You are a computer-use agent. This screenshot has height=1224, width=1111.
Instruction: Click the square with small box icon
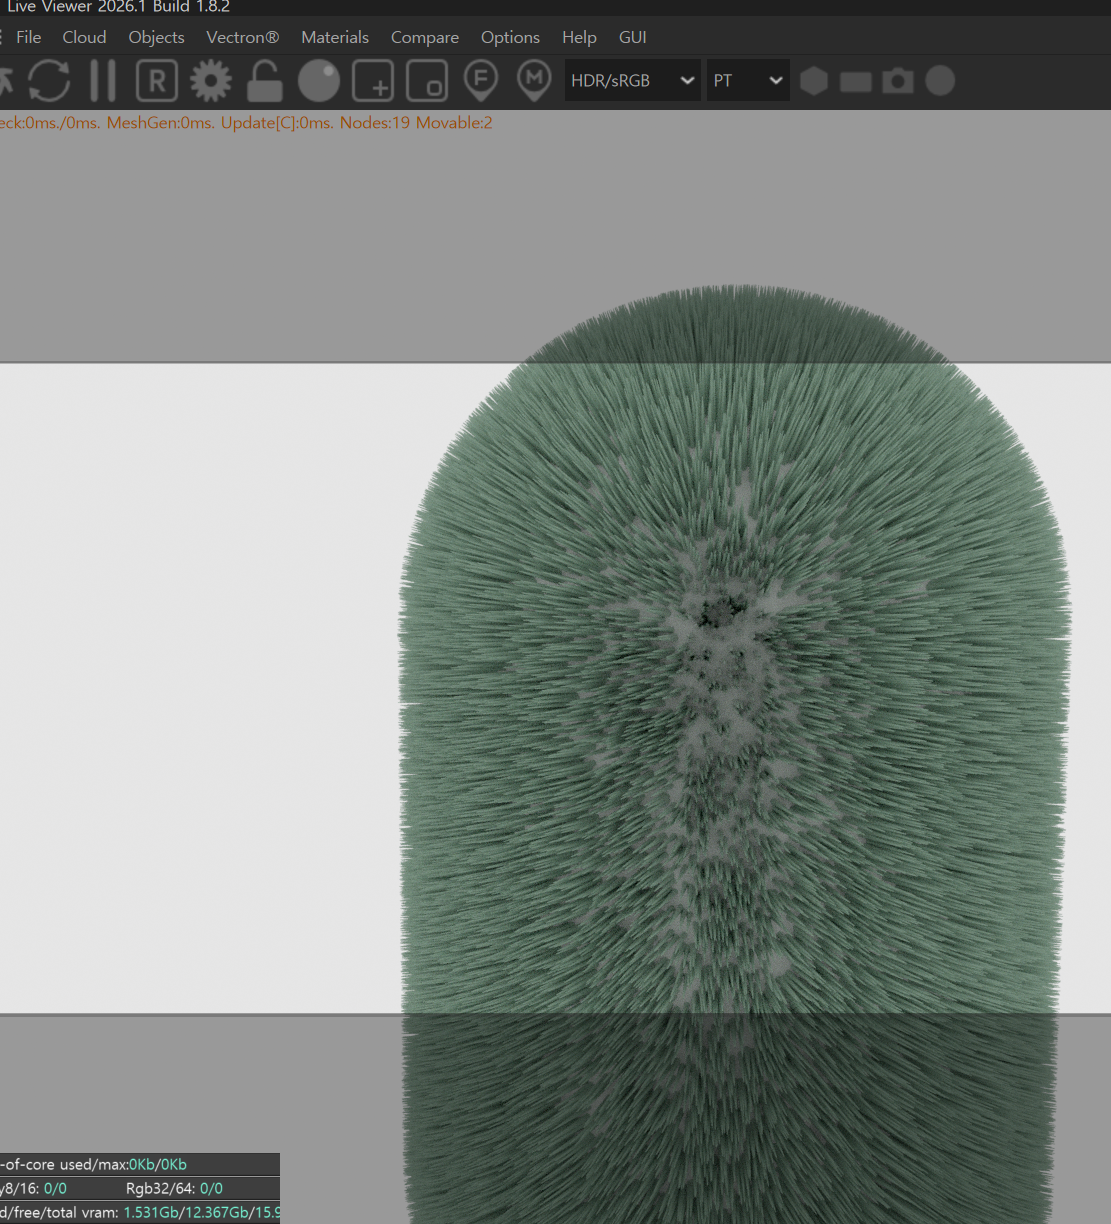click(427, 81)
